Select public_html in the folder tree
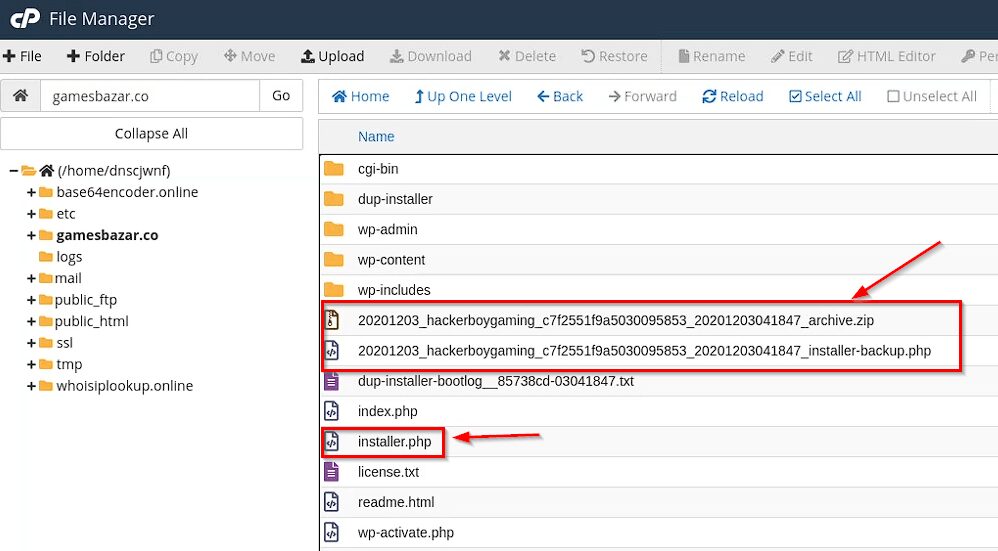This screenshot has height=551, width=998. 92,321
